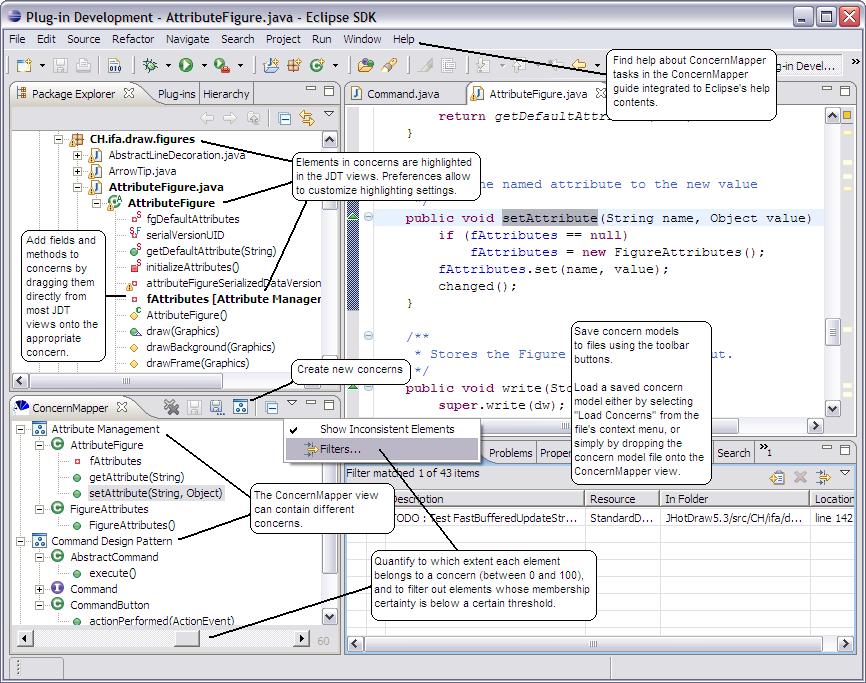
Task: Click the Search flashlight toolbar icon
Action: point(390,66)
